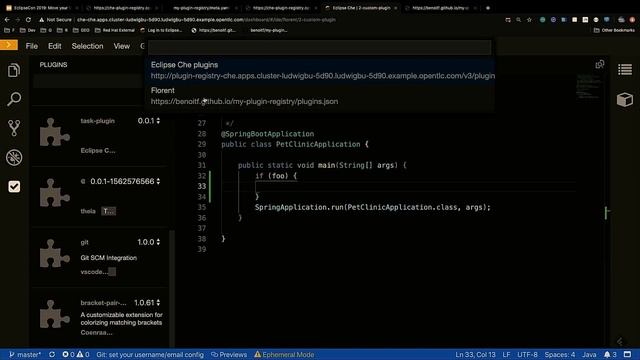Click the task-plugin puzzle piece icon

pos(54,132)
